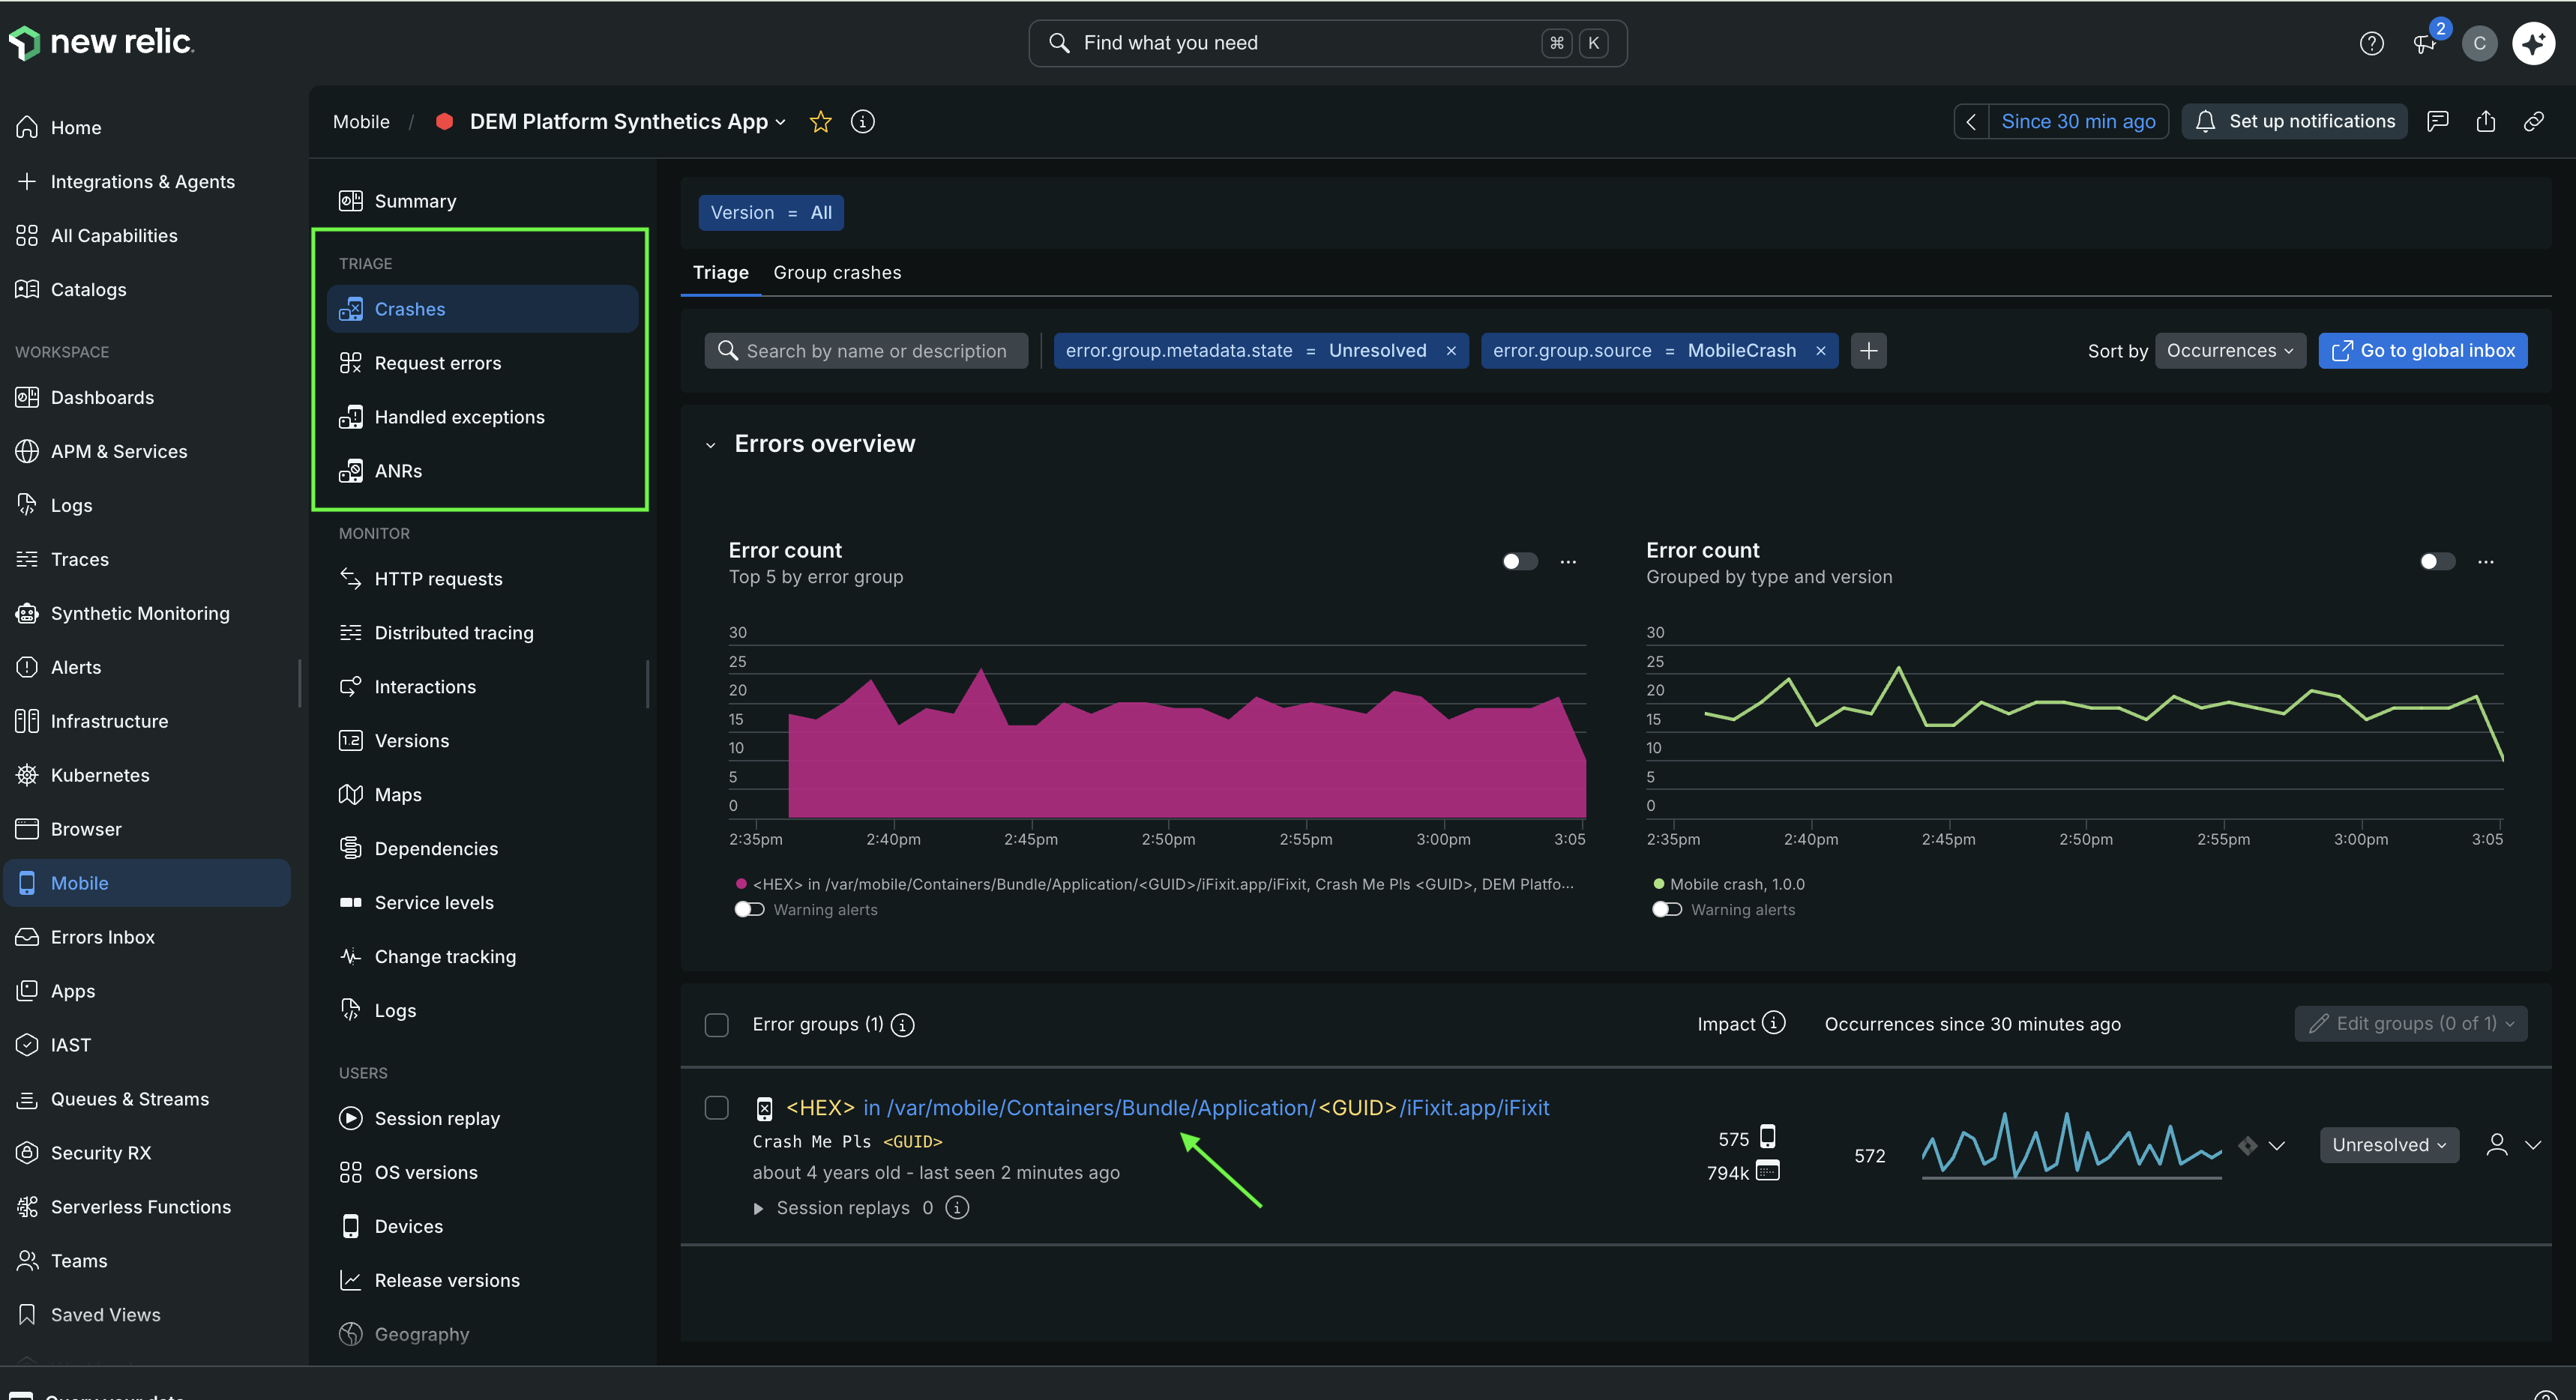This screenshot has width=2576, height=1400.
Task: Click Set up notifications button
Action: pyautogui.click(x=2294, y=121)
